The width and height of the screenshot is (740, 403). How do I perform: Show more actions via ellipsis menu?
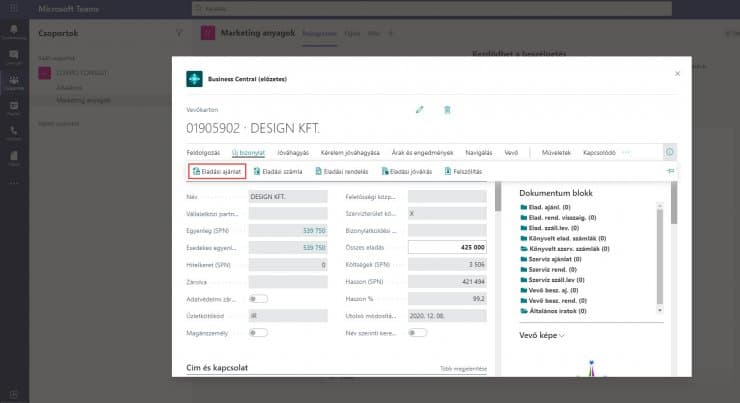[x=627, y=152]
